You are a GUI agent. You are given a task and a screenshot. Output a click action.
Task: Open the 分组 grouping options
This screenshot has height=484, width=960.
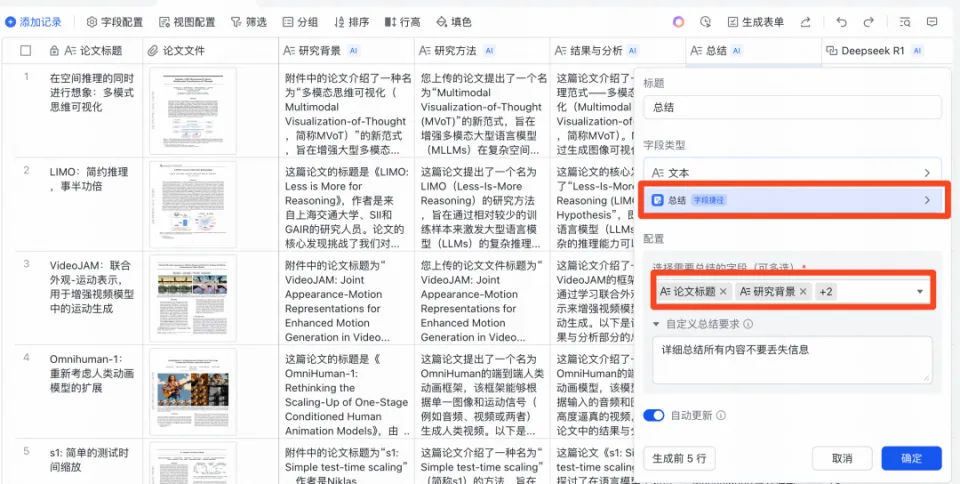[300, 22]
